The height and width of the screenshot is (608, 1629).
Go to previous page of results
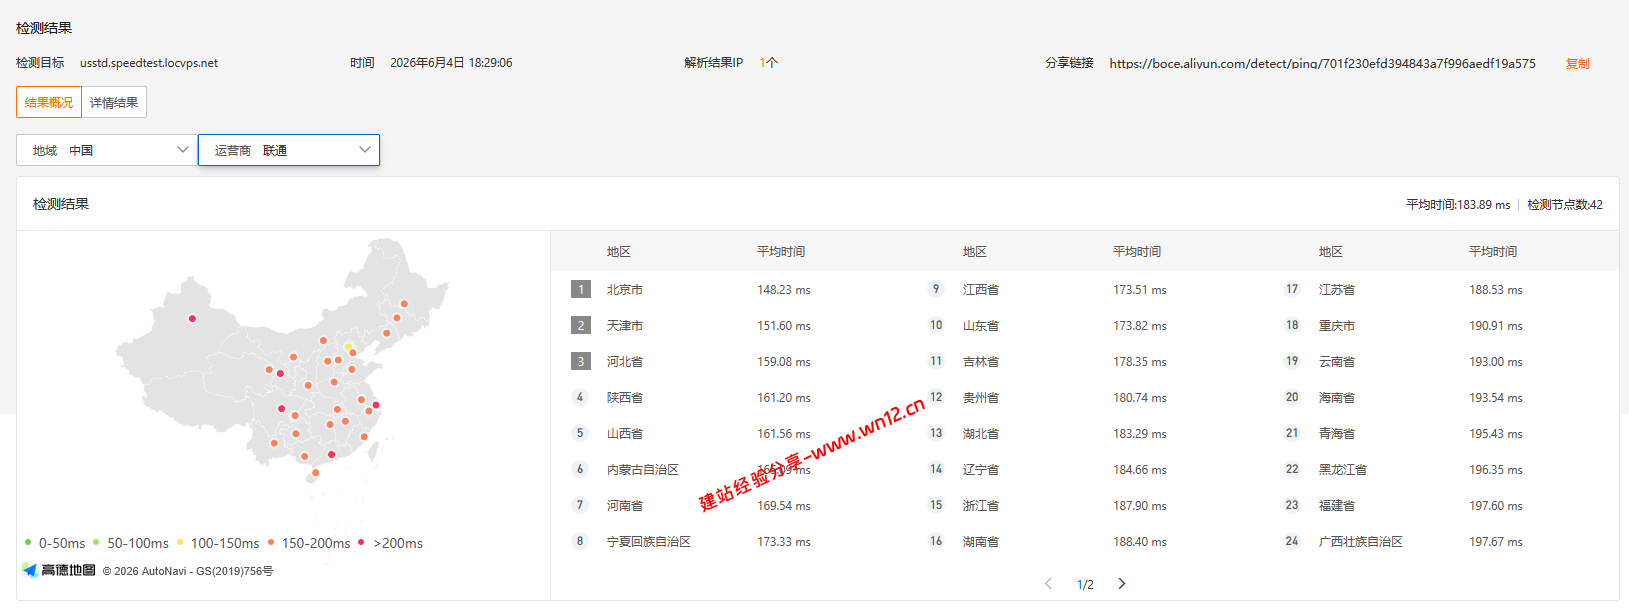(1048, 584)
